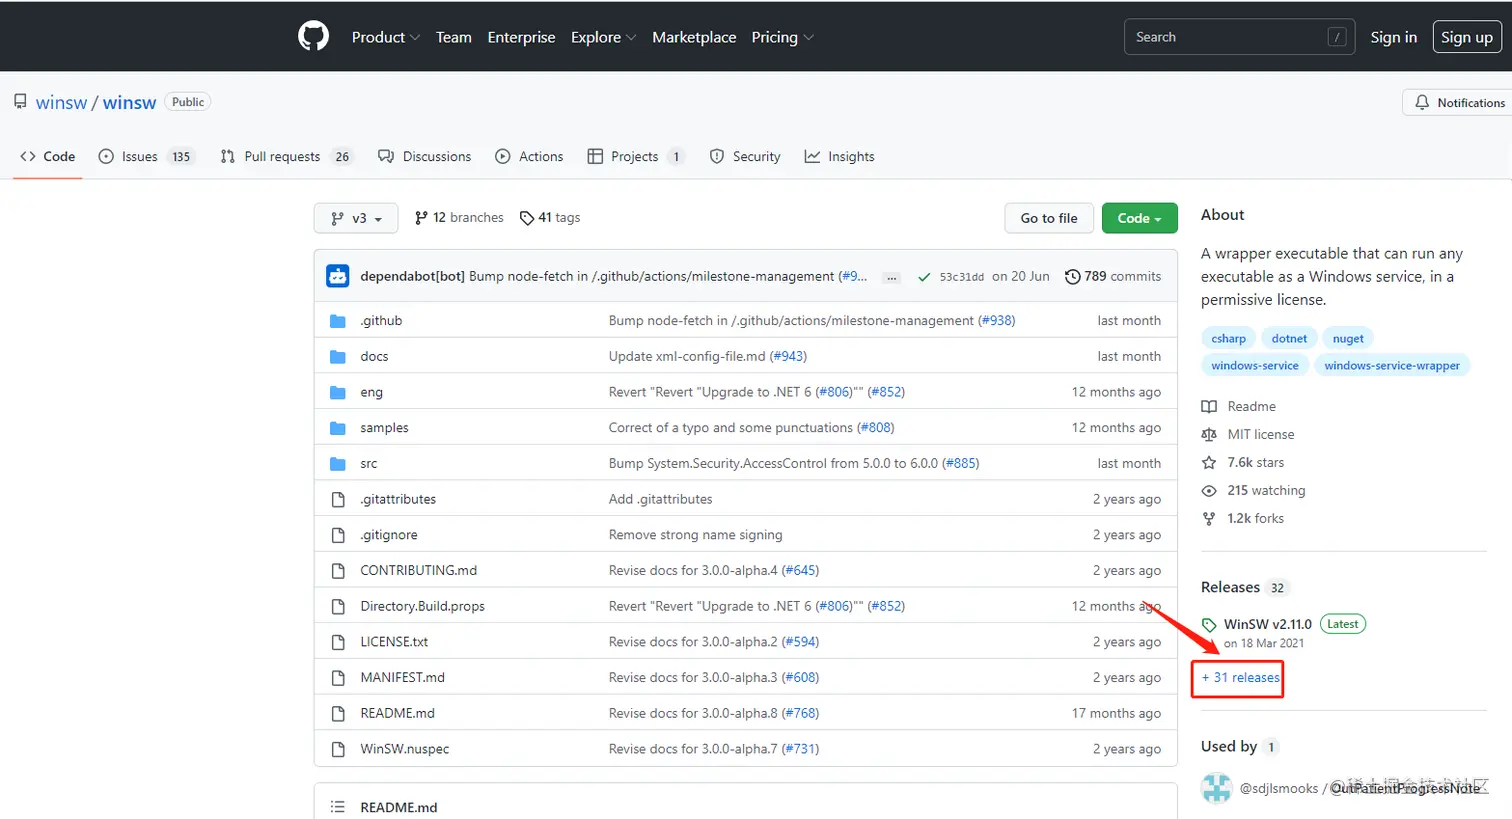Open Directory.Build.props file
1512x819 pixels.
(422, 606)
